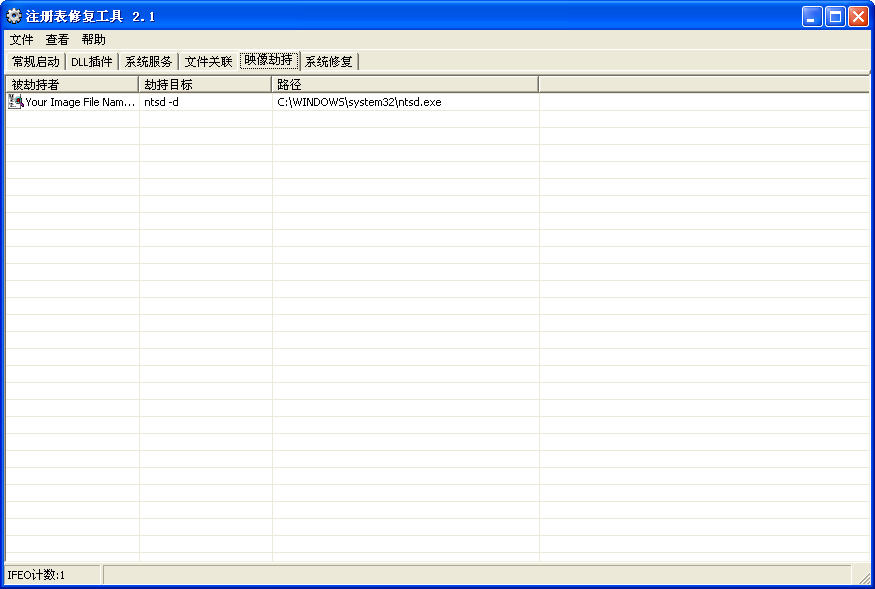The image size is (875, 589).
Task: Switch to the DLL插件 tab
Action: tap(91, 62)
